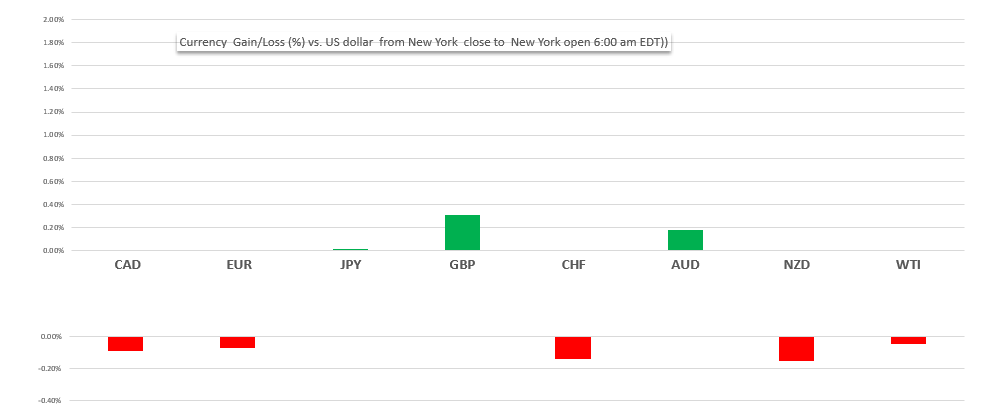Select the 1.00% y-axis value
The width and height of the screenshot is (1002, 414).
coord(52,135)
